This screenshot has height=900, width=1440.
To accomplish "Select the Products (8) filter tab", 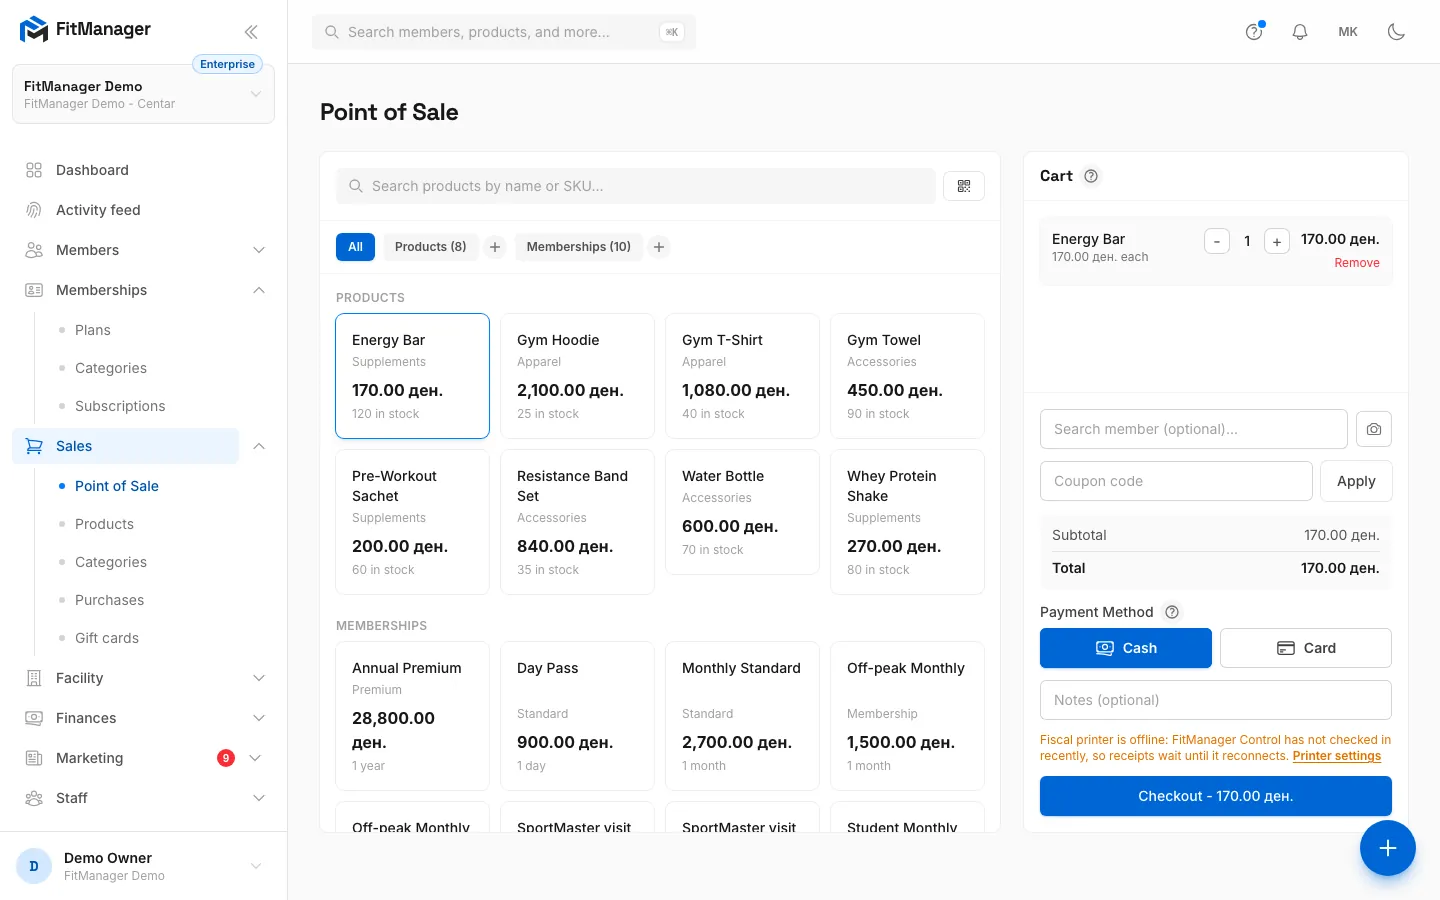I will tap(430, 247).
